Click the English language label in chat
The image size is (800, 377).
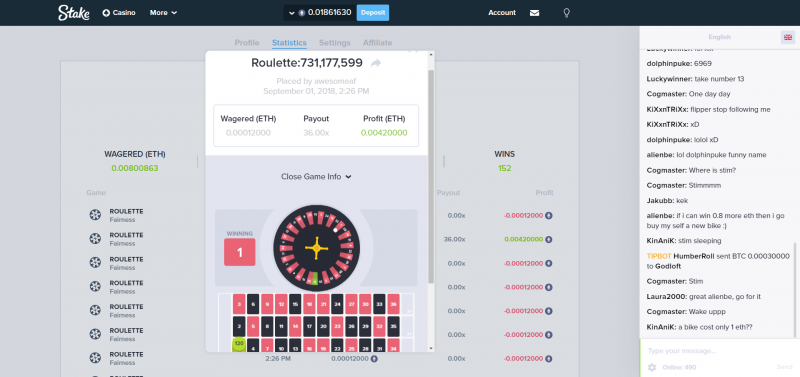719,37
